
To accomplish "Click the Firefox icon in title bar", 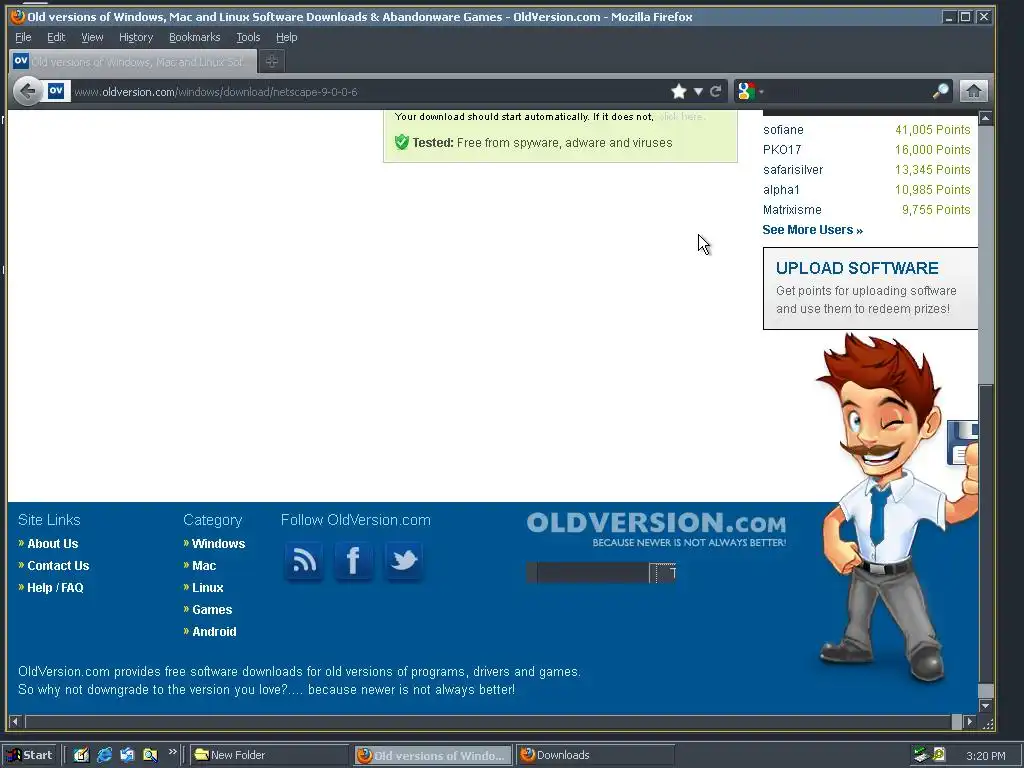I will coord(18,16).
